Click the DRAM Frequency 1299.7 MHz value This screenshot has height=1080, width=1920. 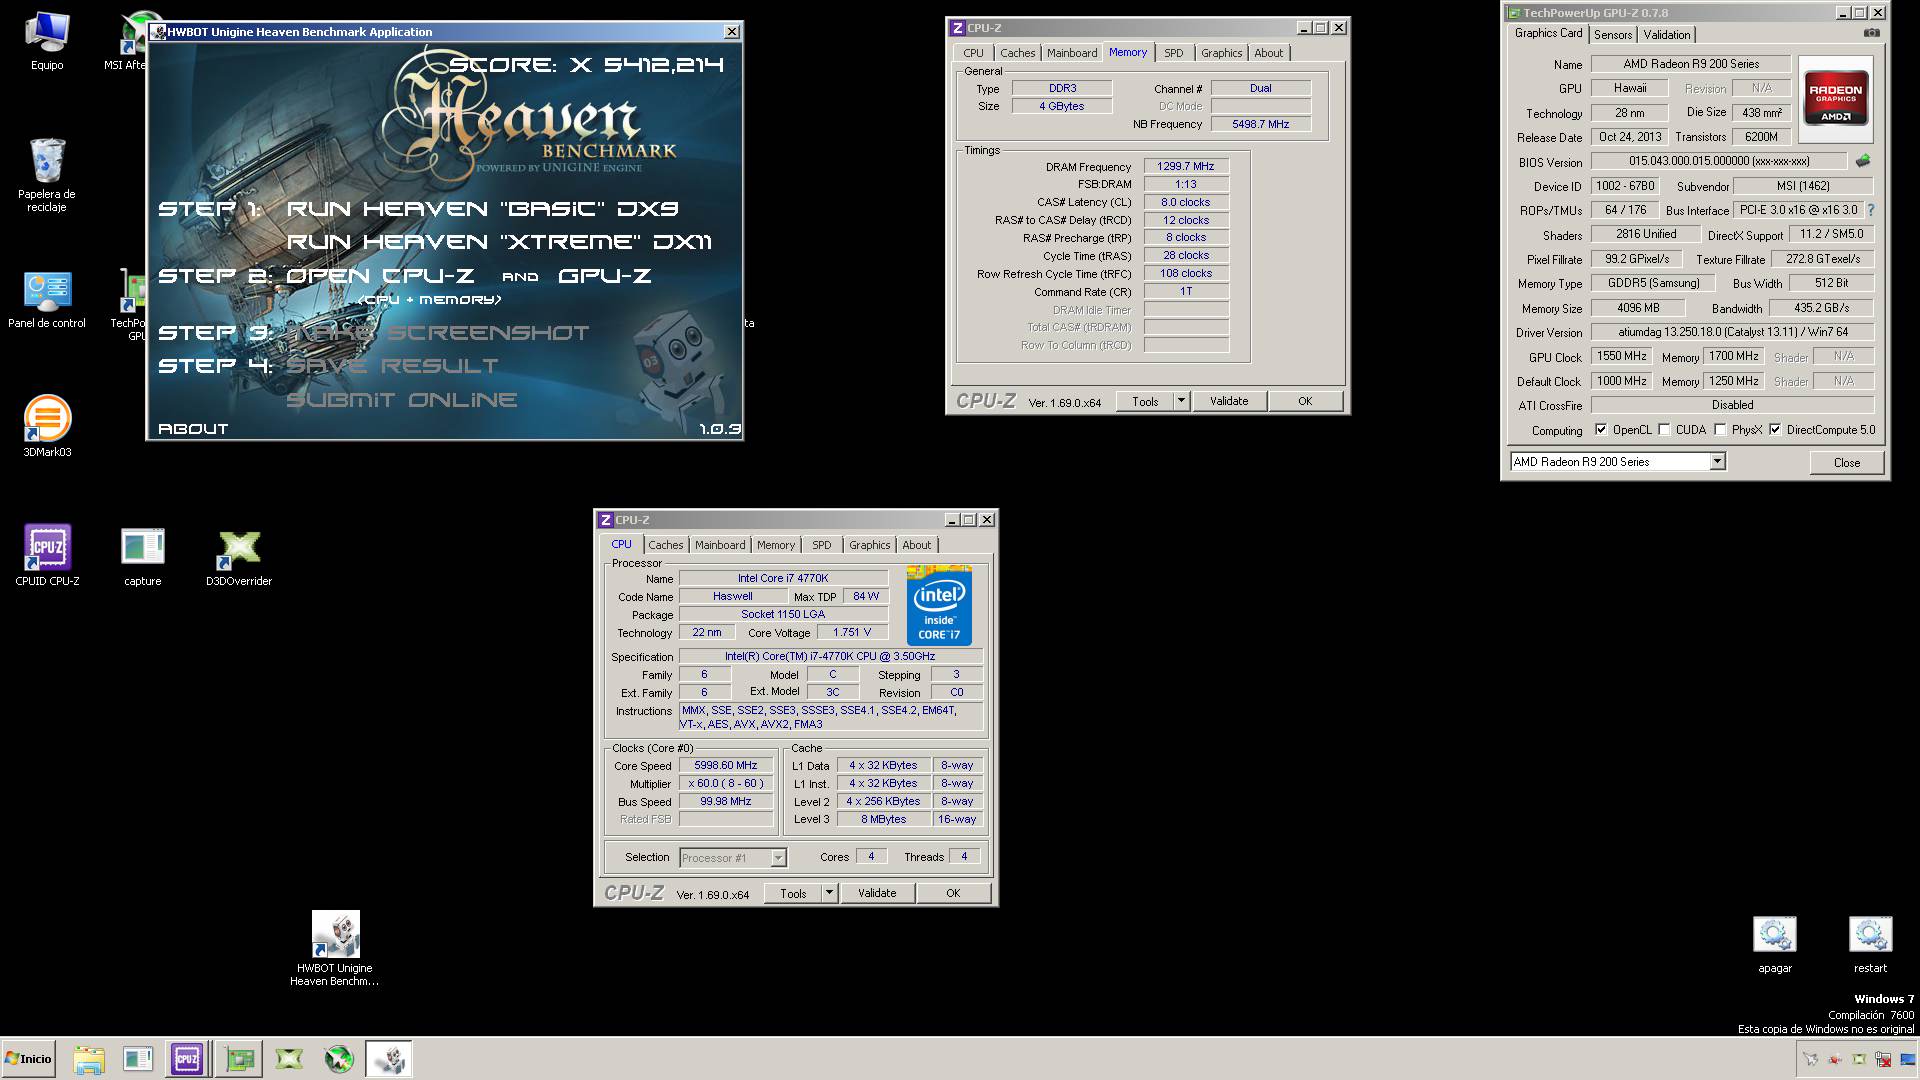[1186, 166]
